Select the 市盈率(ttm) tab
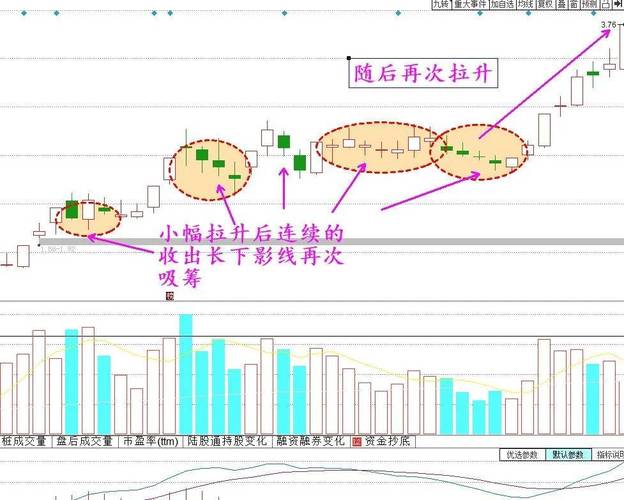The width and height of the screenshot is (624, 500). (150, 440)
